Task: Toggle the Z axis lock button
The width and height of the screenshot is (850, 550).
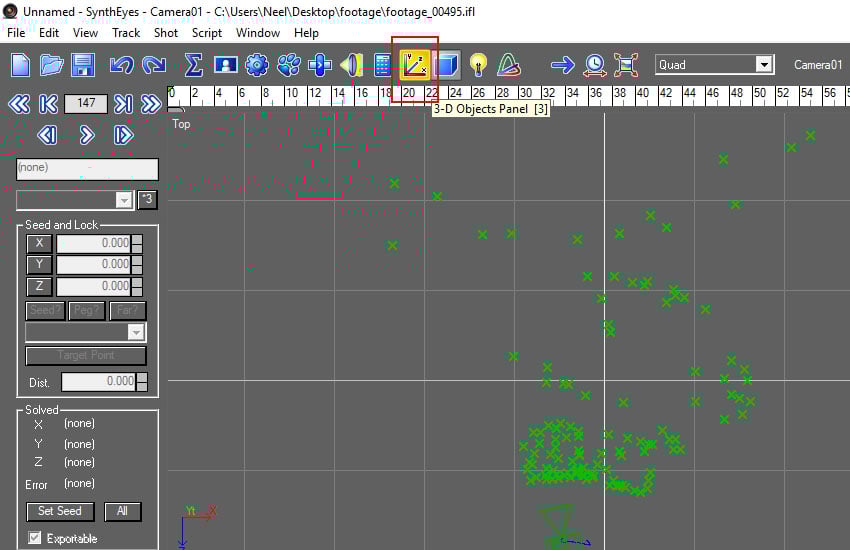Action: 39,287
